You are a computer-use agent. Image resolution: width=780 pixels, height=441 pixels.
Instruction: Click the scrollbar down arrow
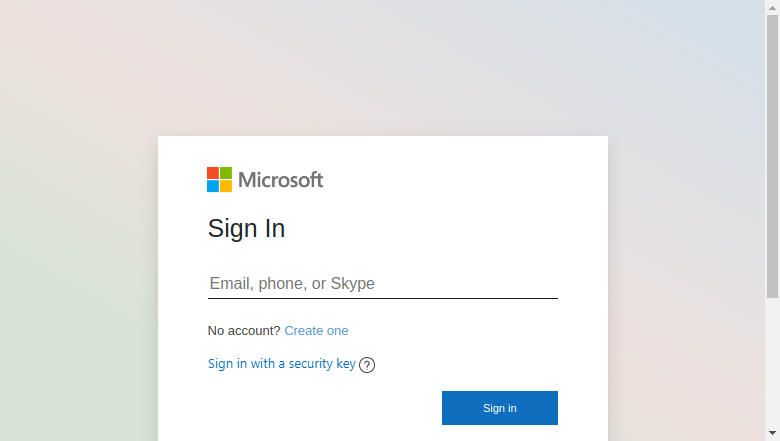772,434
